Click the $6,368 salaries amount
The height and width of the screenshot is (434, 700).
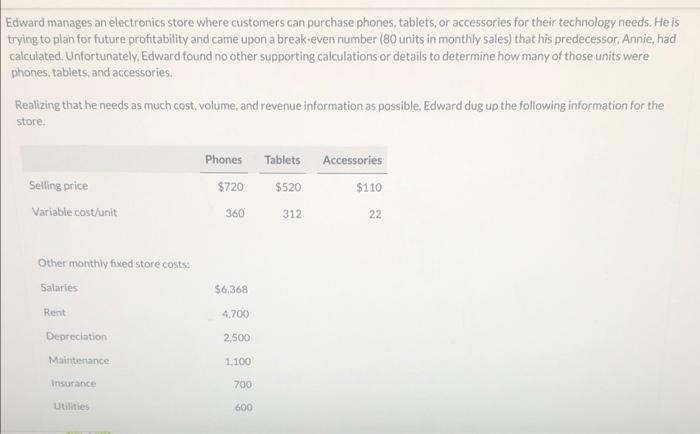coord(231,289)
